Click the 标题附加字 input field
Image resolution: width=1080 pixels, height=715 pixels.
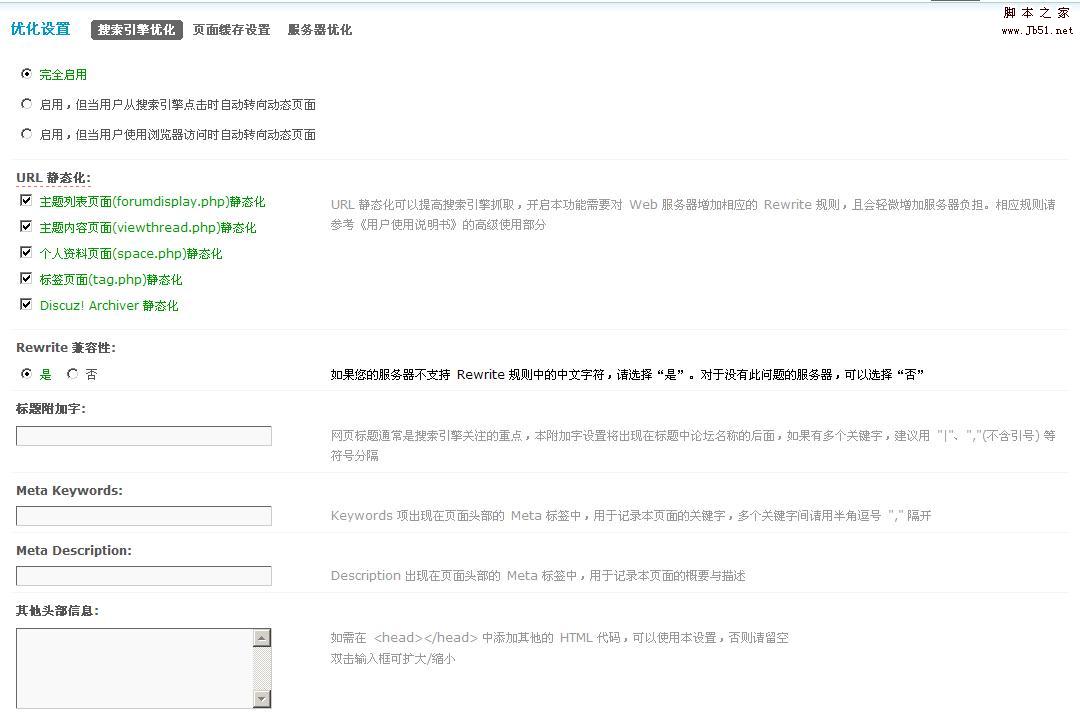coord(143,436)
